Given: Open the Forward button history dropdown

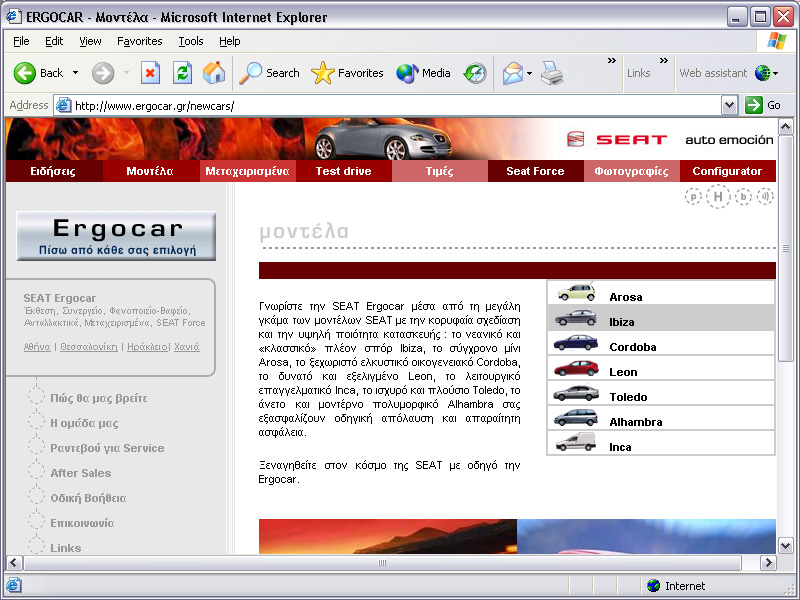Looking at the screenshot, I should coord(126,73).
